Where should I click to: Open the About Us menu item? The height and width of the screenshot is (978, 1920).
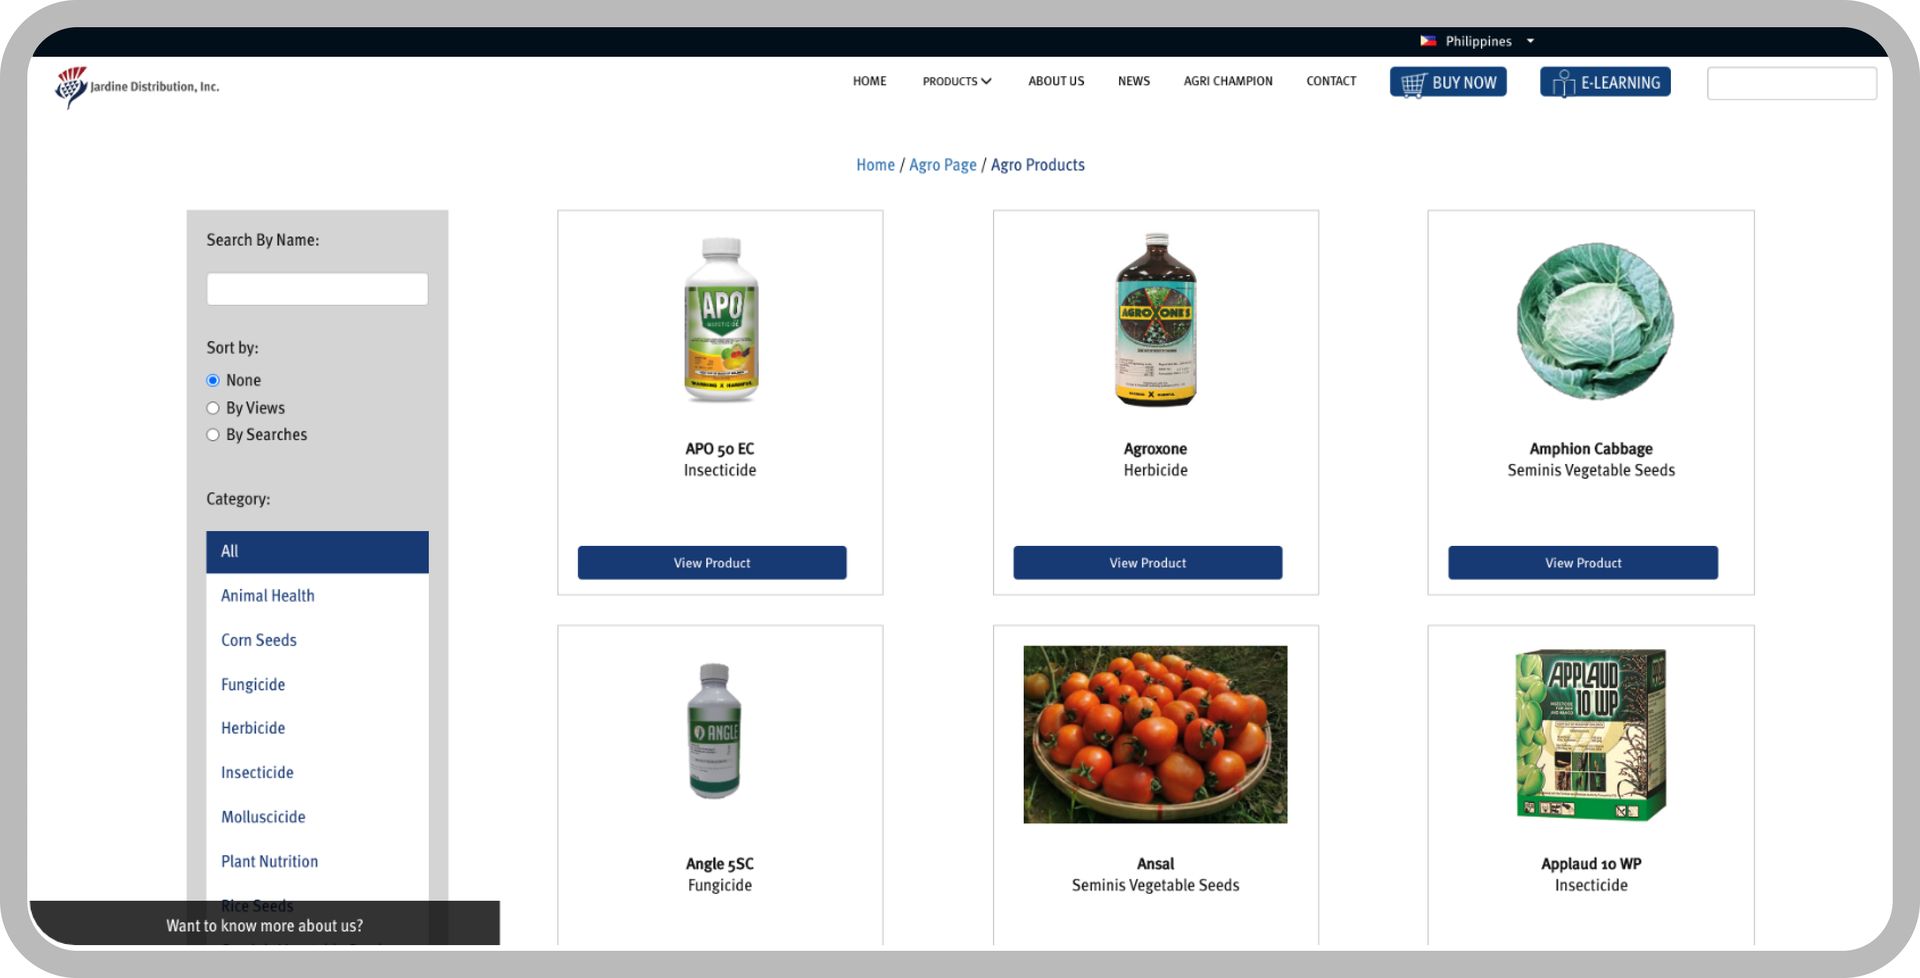1056,81
